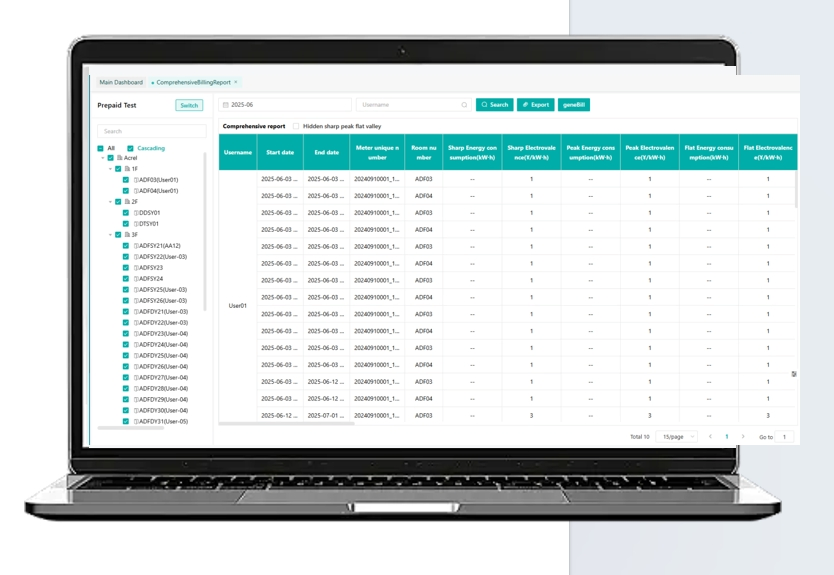
Task: Uncheck the 1F checkbox
Action: click(x=118, y=169)
